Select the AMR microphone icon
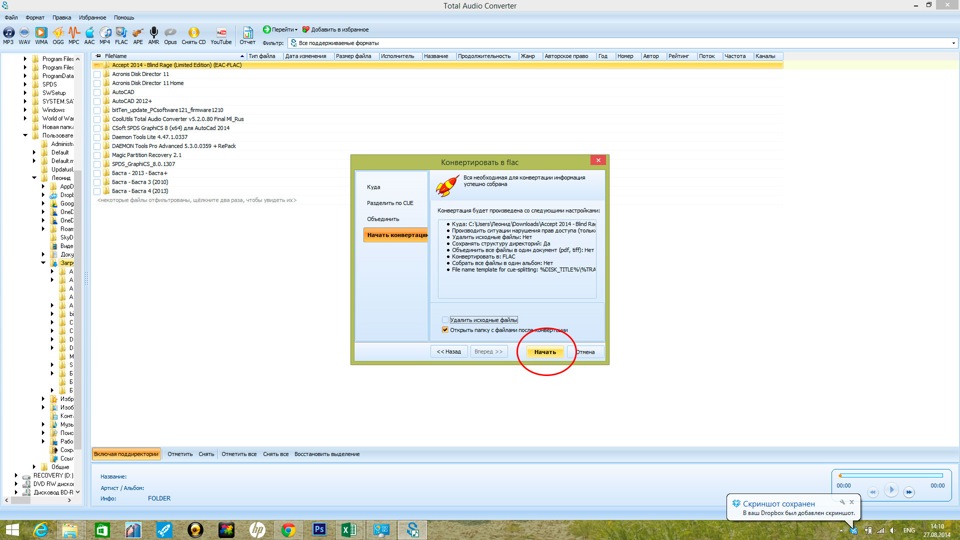This screenshot has width=960, height=540. point(154,36)
